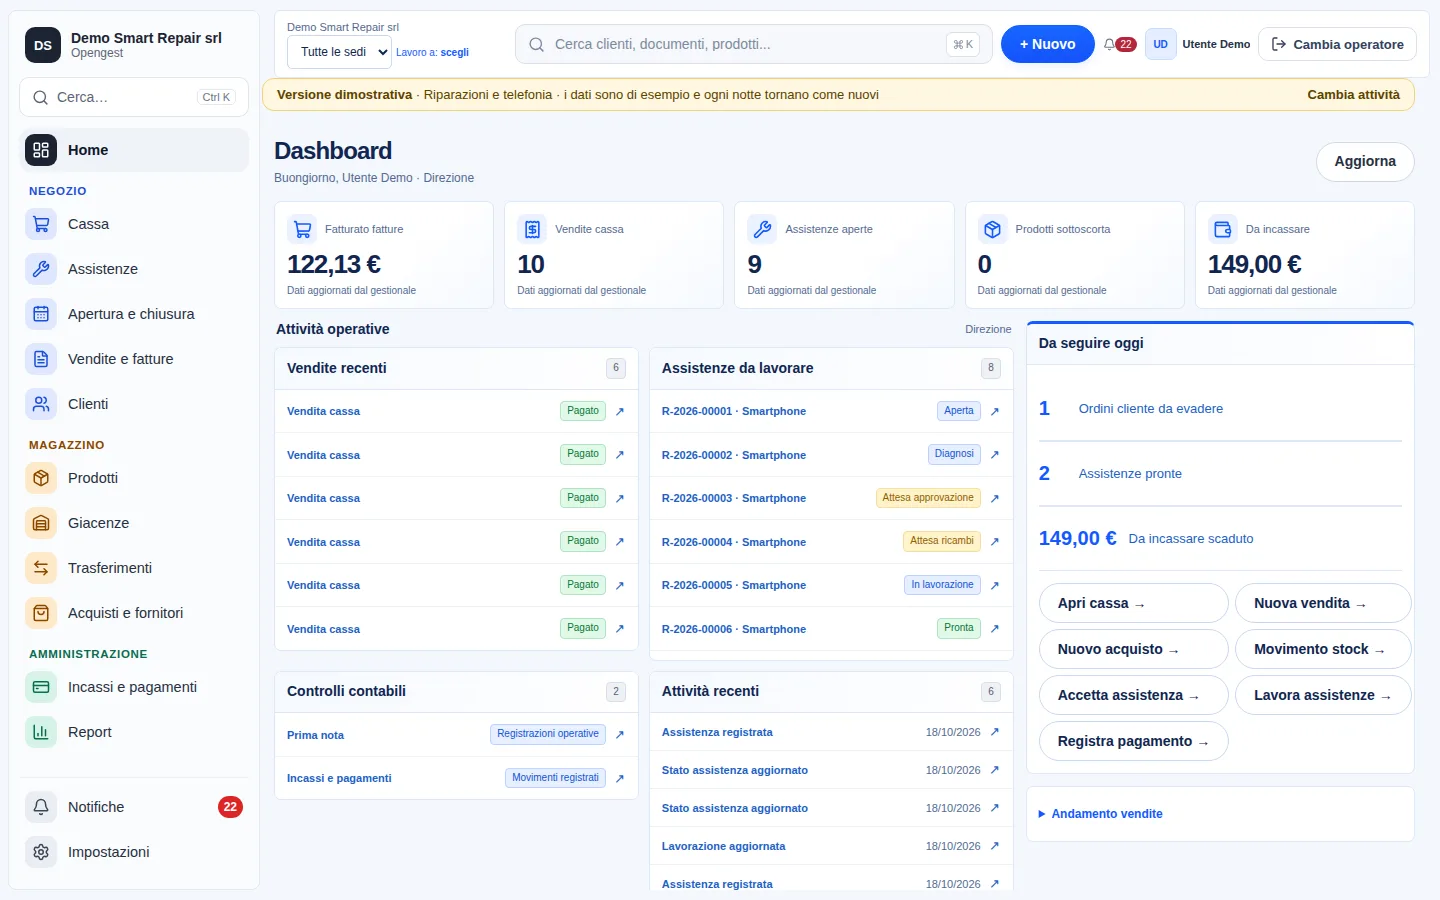The height and width of the screenshot is (900, 1440).
Task: Click the + Nuovo button
Action: tap(1047, 44)
